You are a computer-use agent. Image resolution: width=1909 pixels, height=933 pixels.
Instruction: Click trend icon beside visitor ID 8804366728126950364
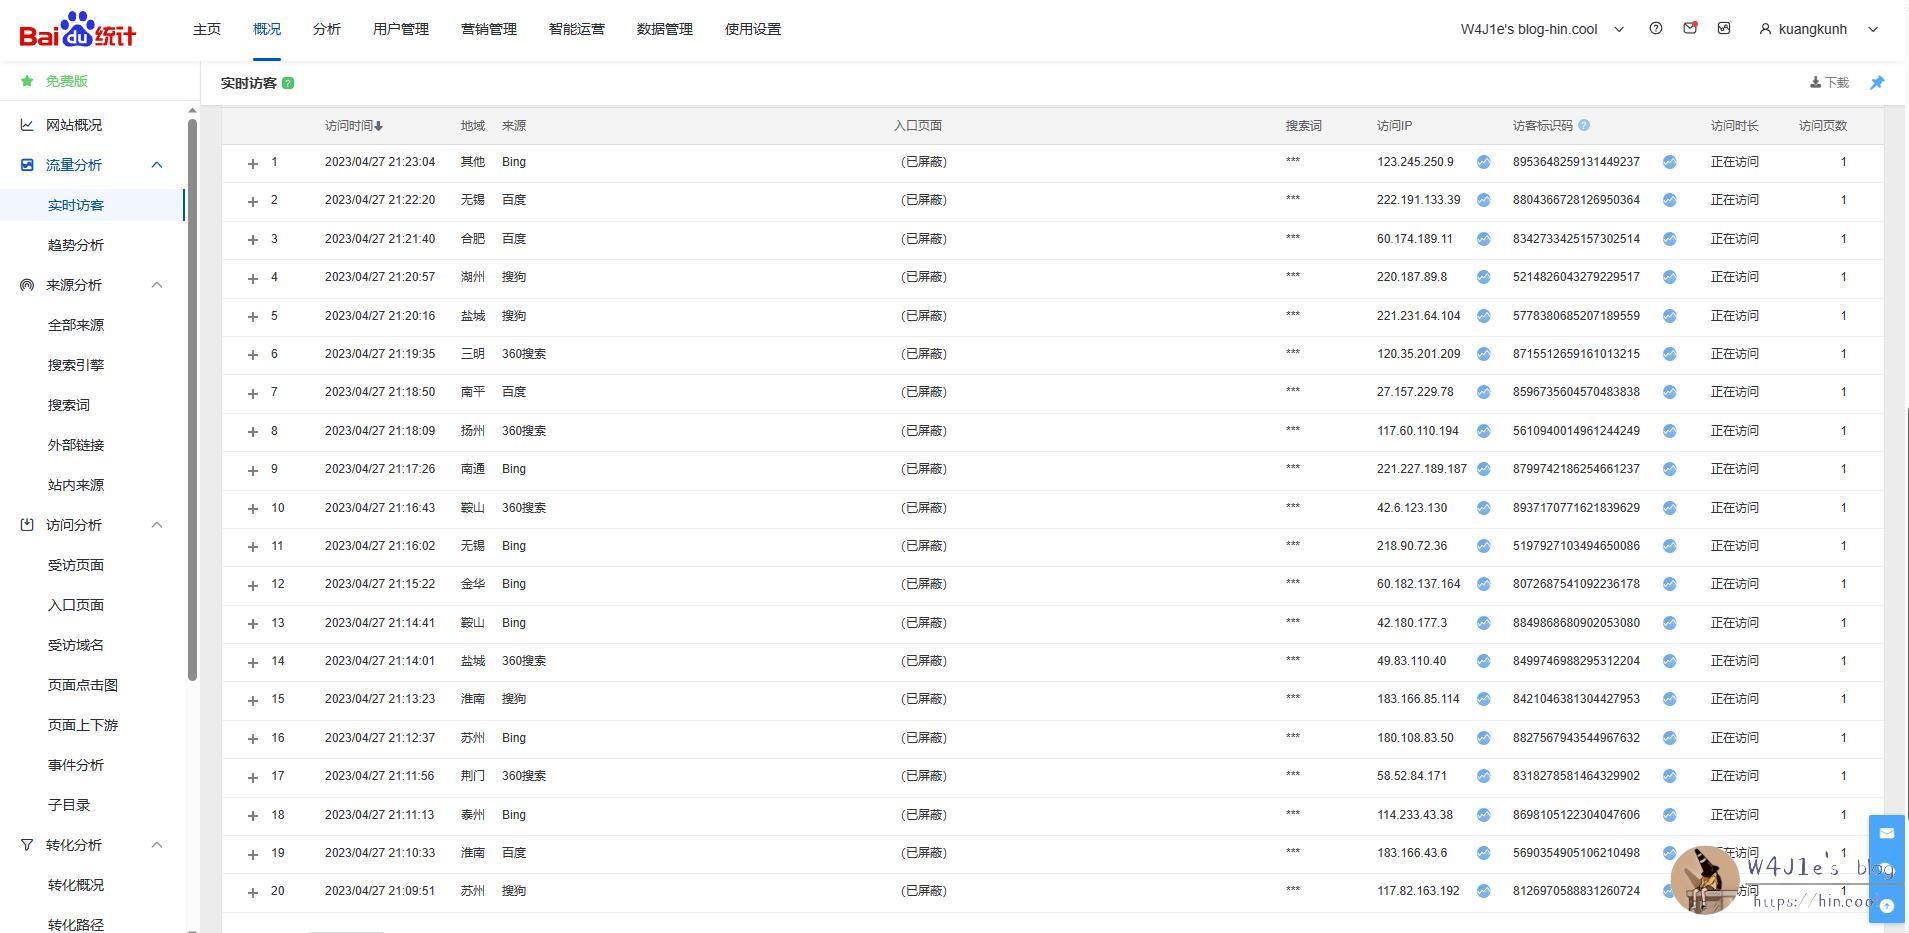pyautogui.click(x=1669, y=200)
